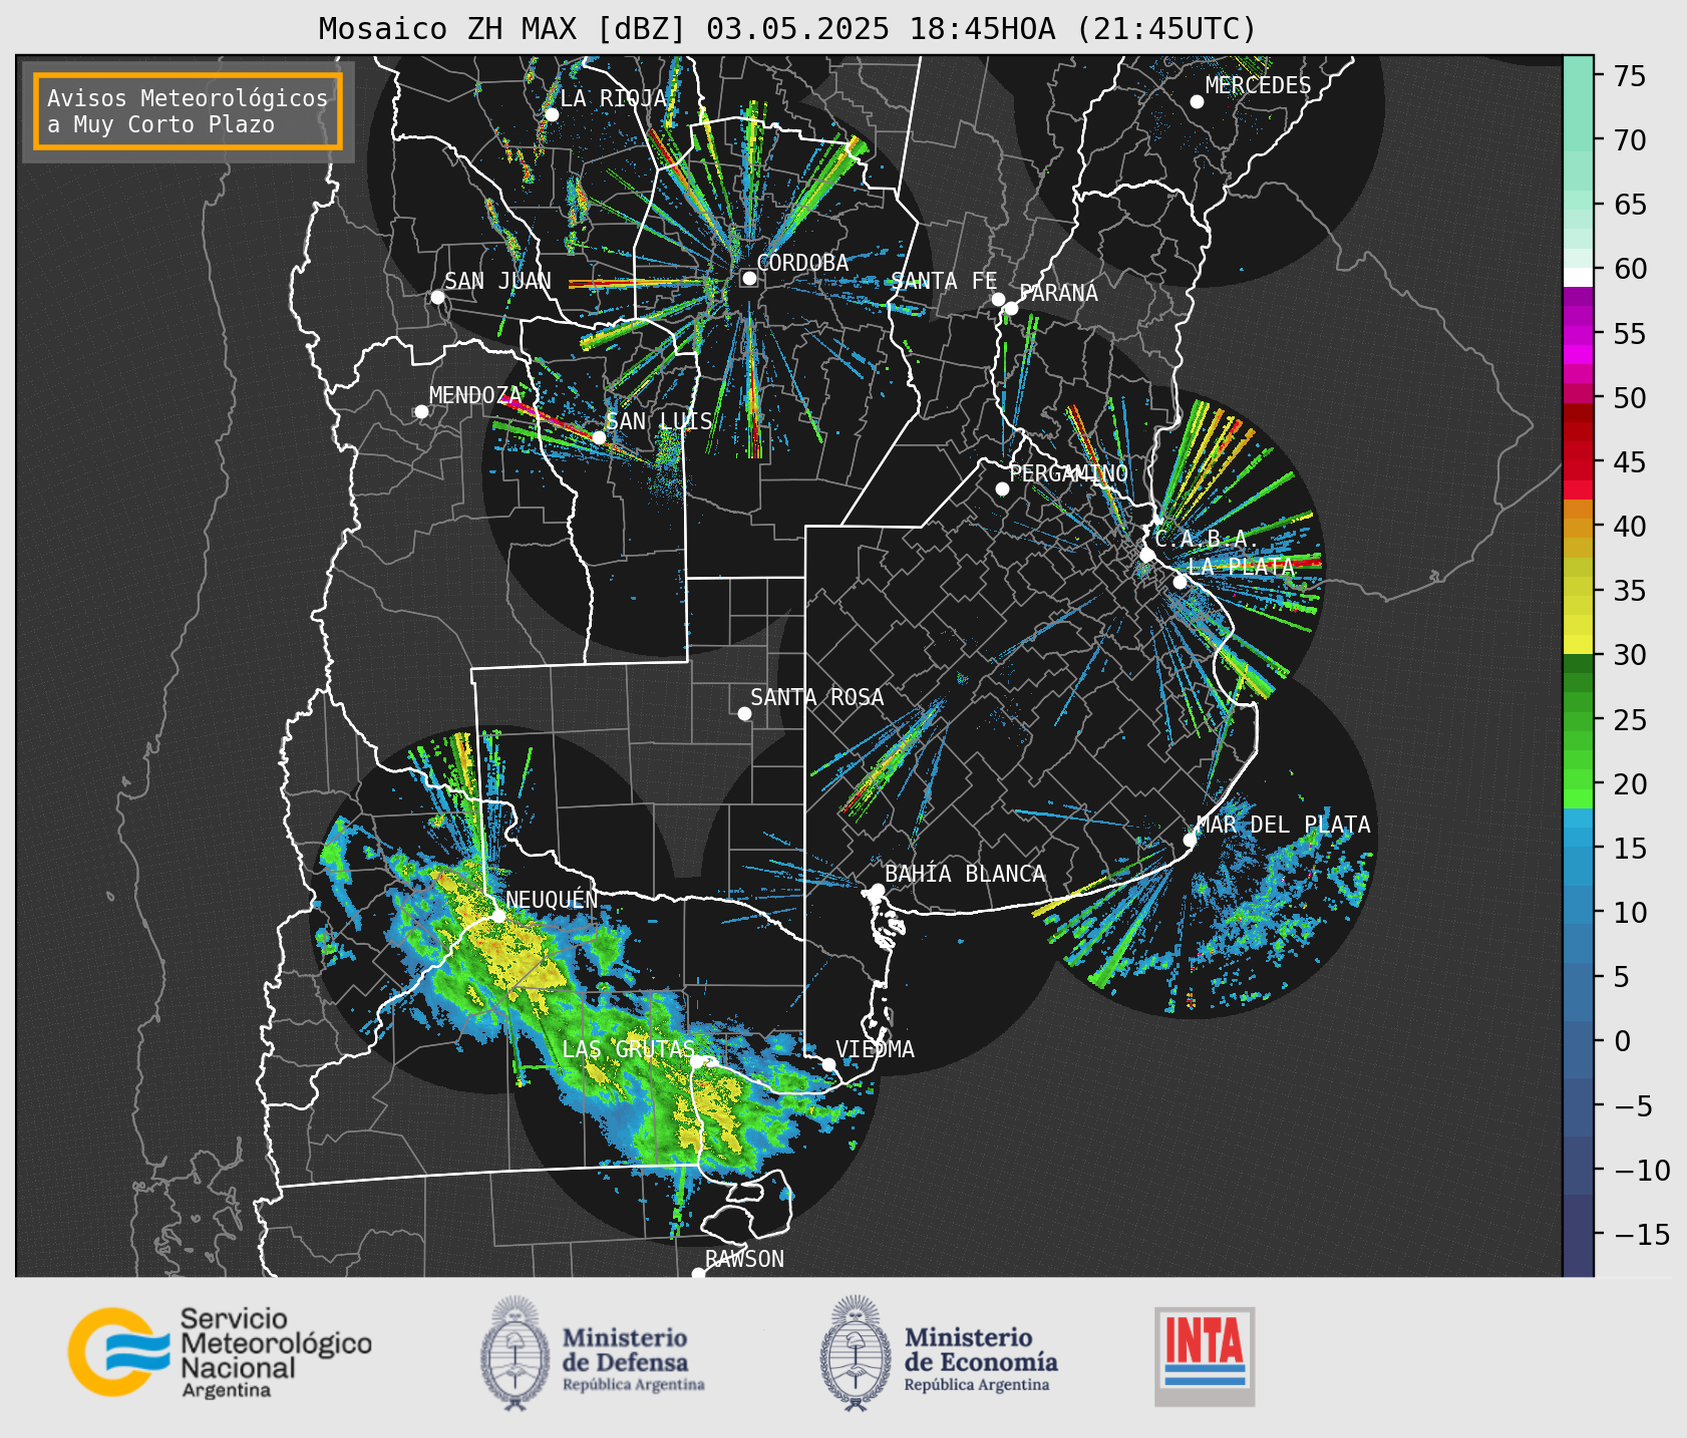The width and height of the screenshot is (1687, 1438).
Task: Select the C.A.B.A. city marker
Action: pos(1147,555)
